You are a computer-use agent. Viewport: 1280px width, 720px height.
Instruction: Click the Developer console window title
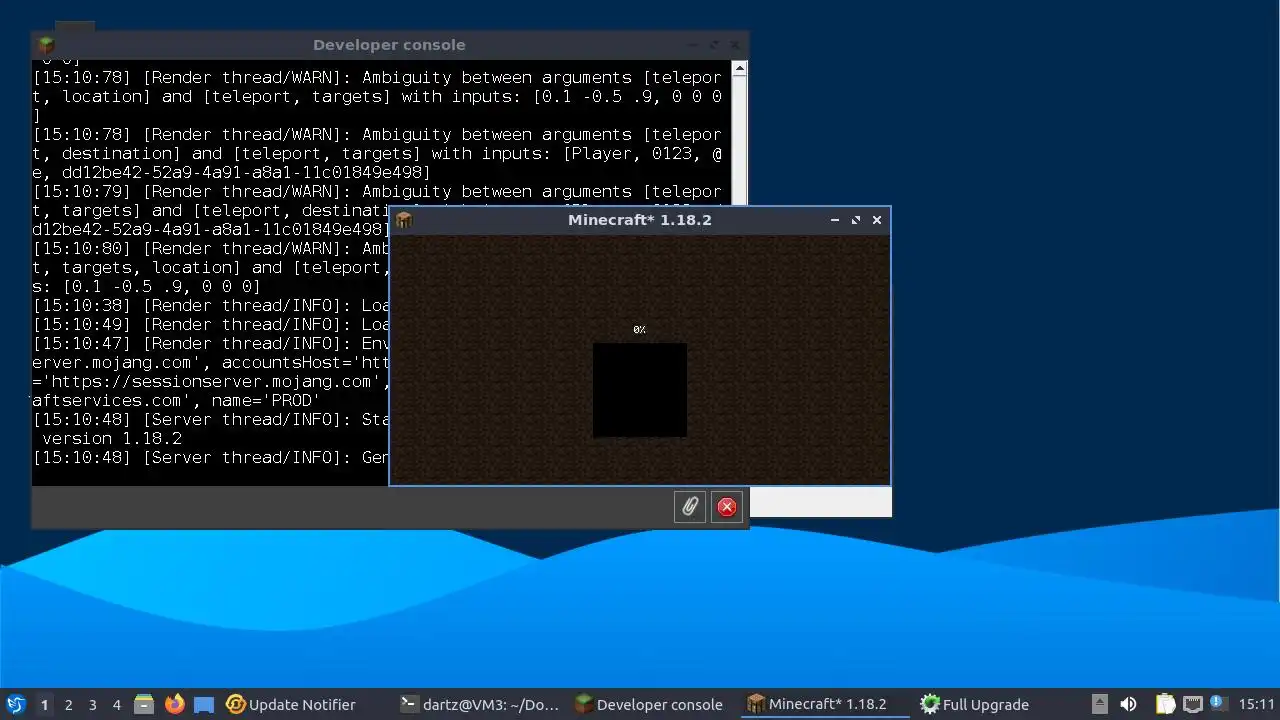point(389,45)
